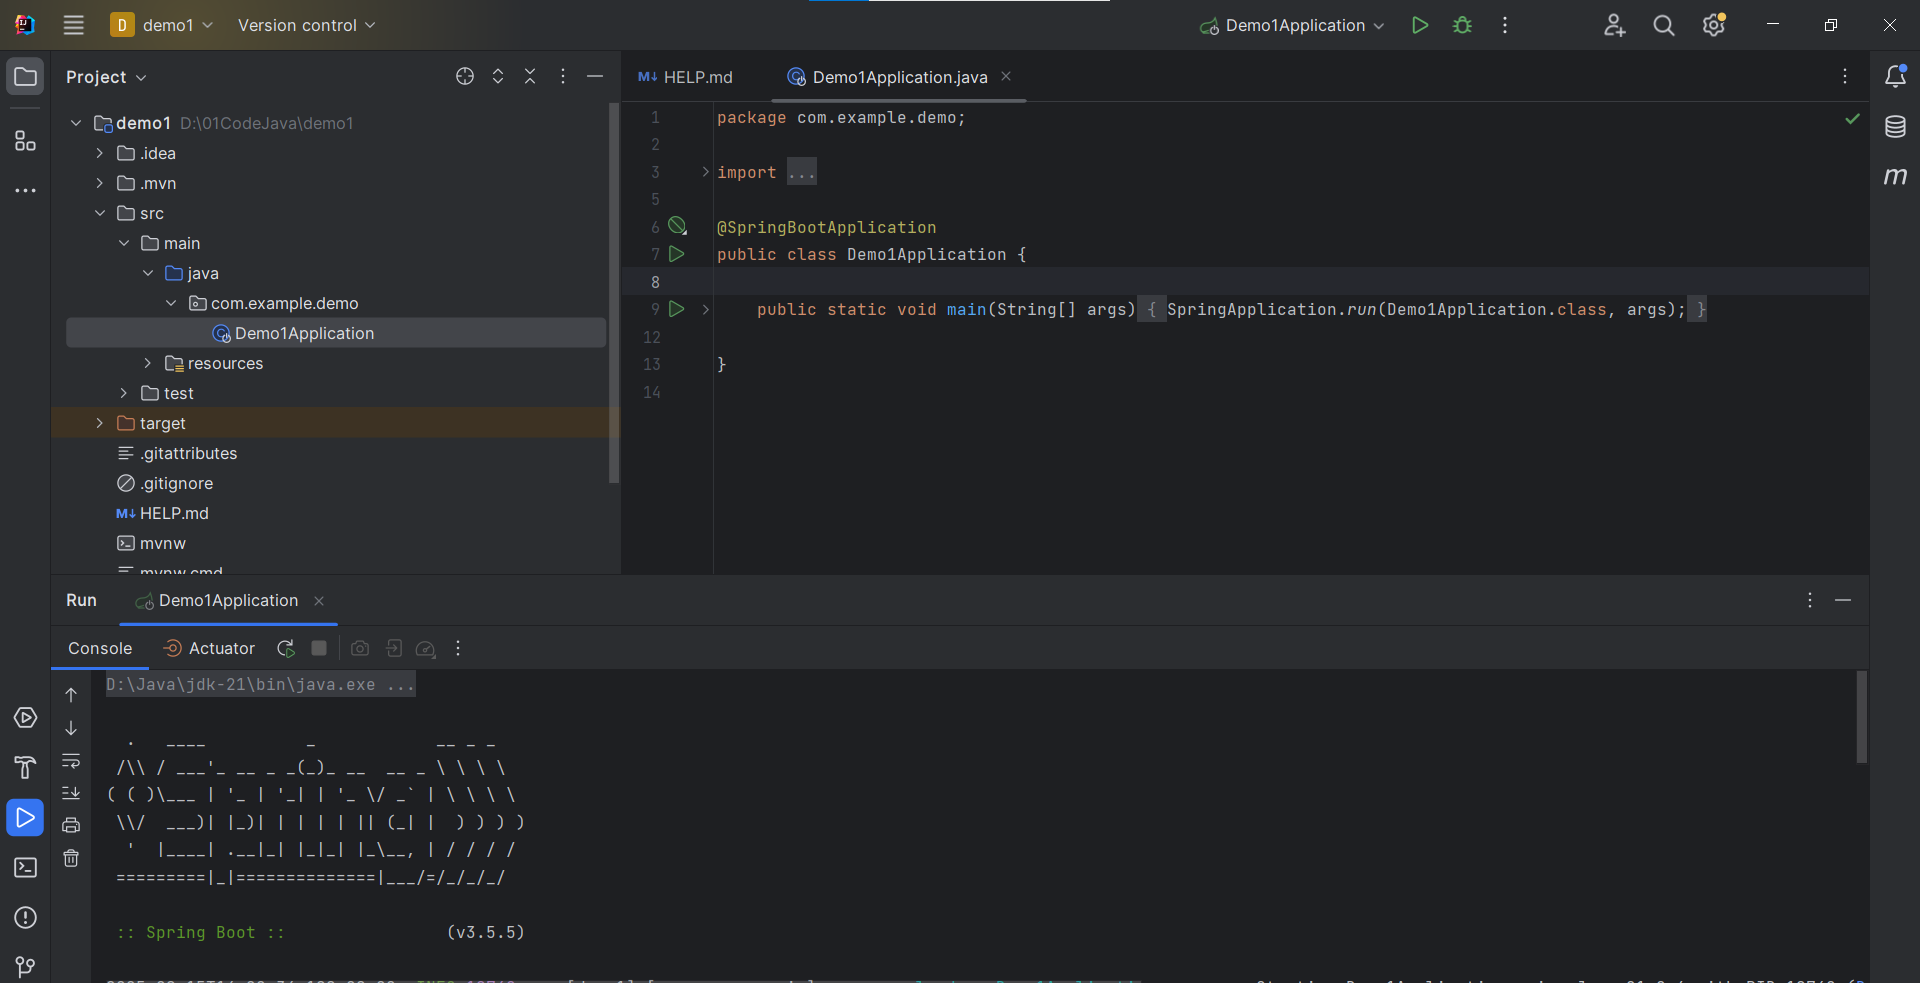The width and height of the screenshot is (1920, 983).
Task: Show more tool windows ellipsis
Action: point(25,190)
